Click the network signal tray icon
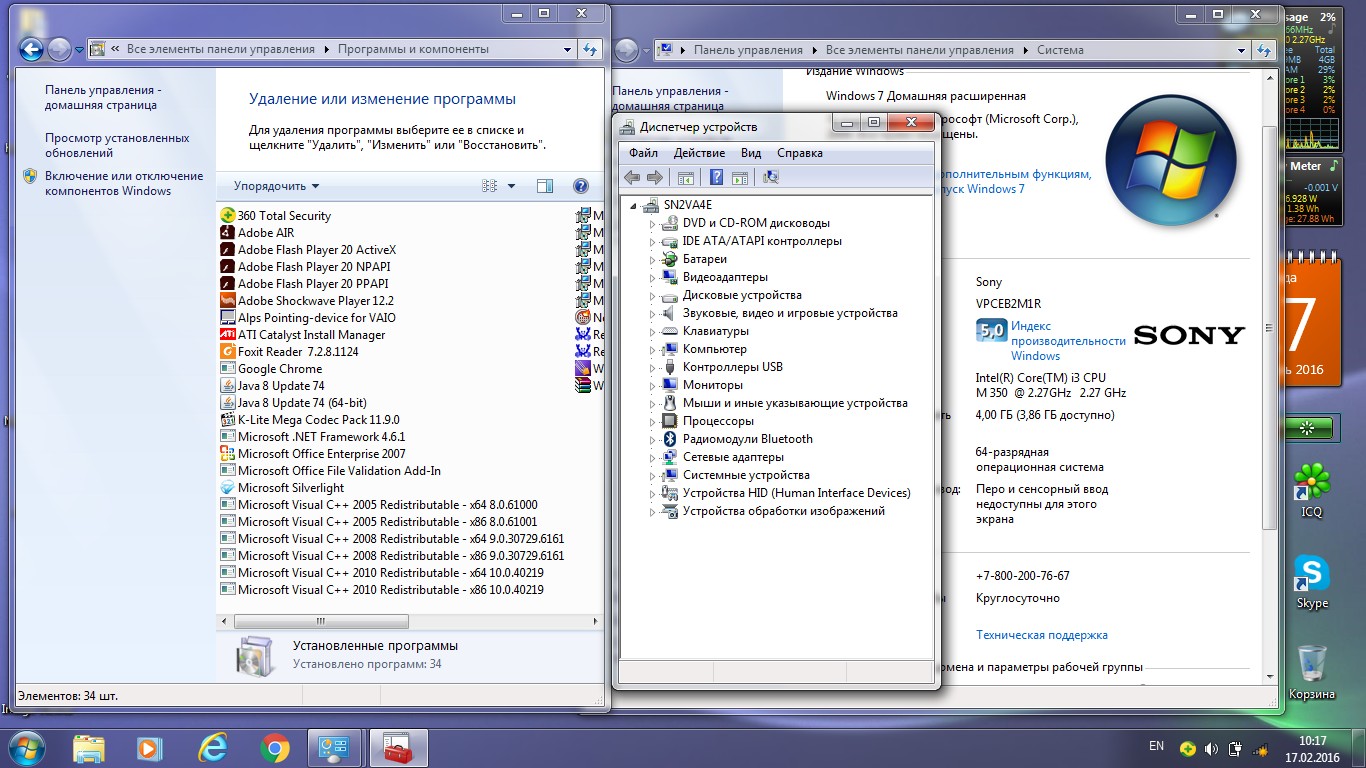The image size is (1366, 768). [1260, 748]
